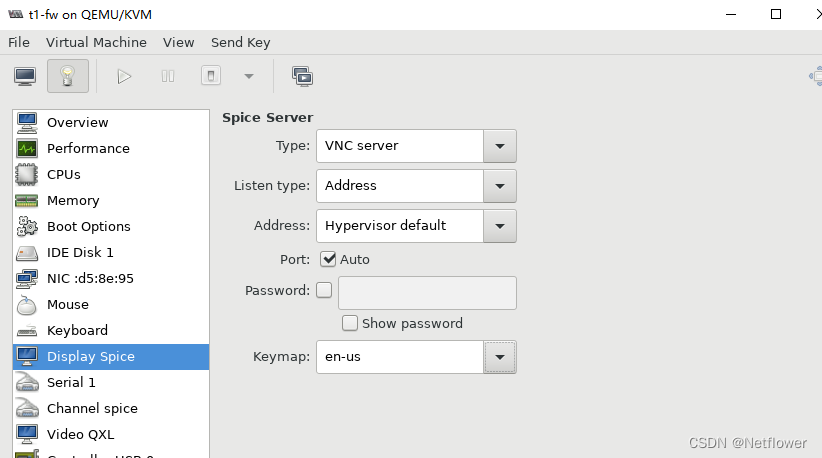Screen dimensions: 822x458
Task: Select Overview in hardware list
Action: [x=111, y=123]
